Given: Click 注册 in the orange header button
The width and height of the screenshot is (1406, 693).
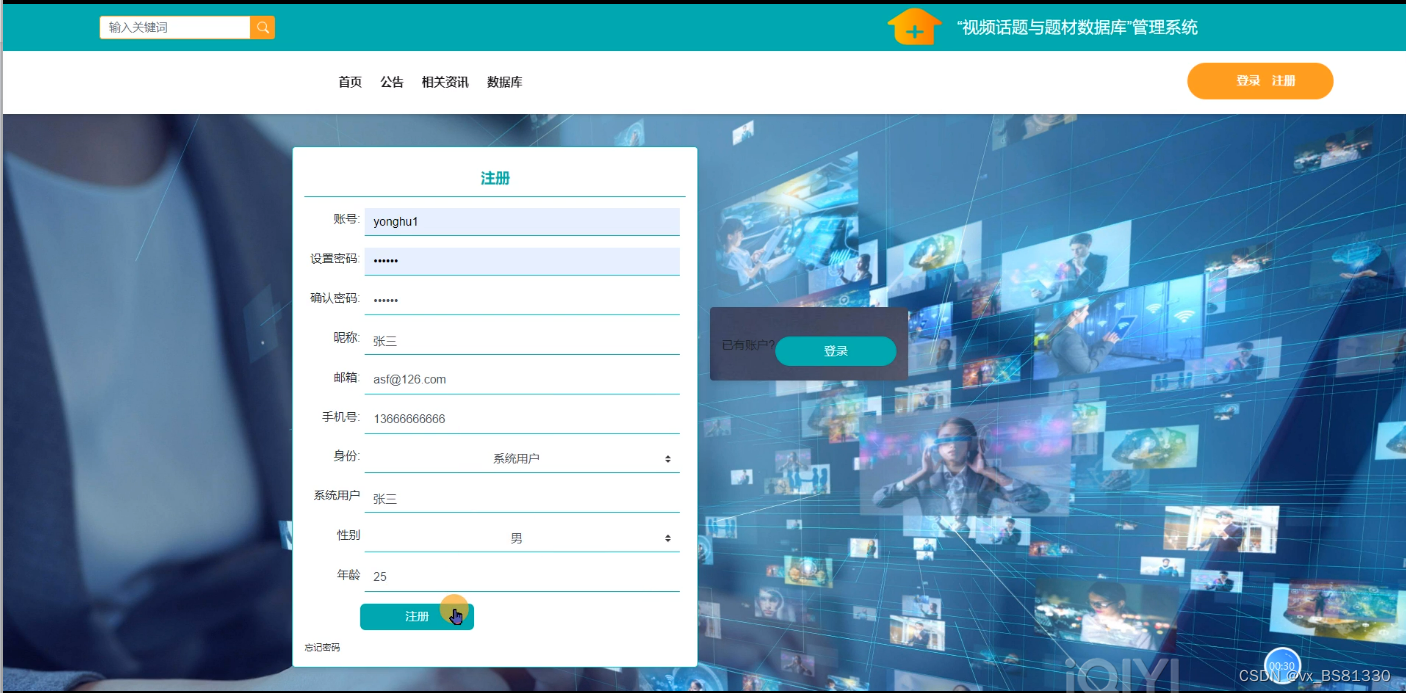Looking at the screenshot, I should click(x=1283, y=81).
